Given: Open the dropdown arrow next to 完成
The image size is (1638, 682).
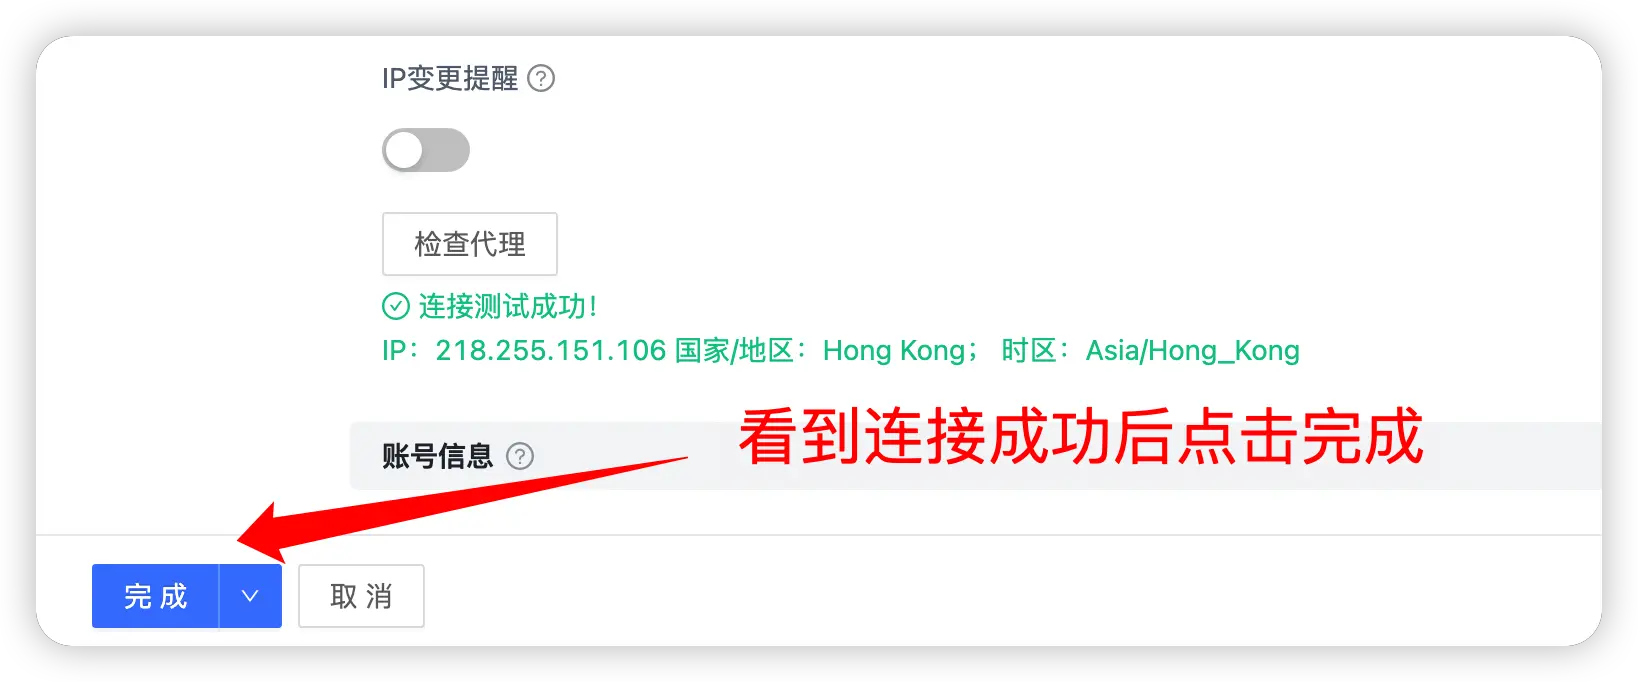Looking at the screenshot, I should pyautogui.click(x=250, y=596).
